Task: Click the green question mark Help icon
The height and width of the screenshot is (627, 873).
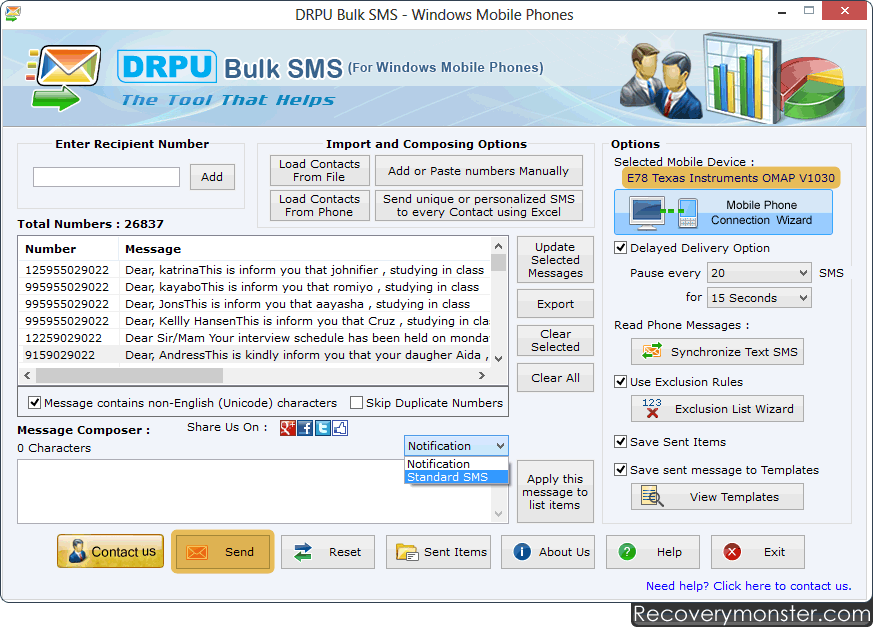Action: click(627, 552)
